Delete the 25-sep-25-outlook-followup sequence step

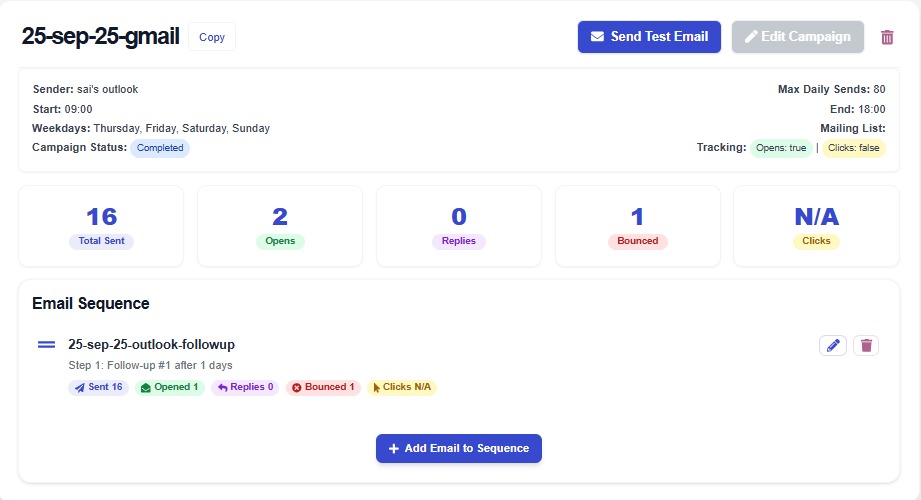tap(866, 345)
